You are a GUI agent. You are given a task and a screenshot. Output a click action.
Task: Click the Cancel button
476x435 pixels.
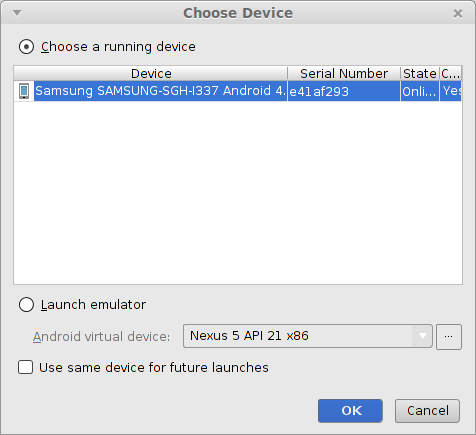[427, 411]
